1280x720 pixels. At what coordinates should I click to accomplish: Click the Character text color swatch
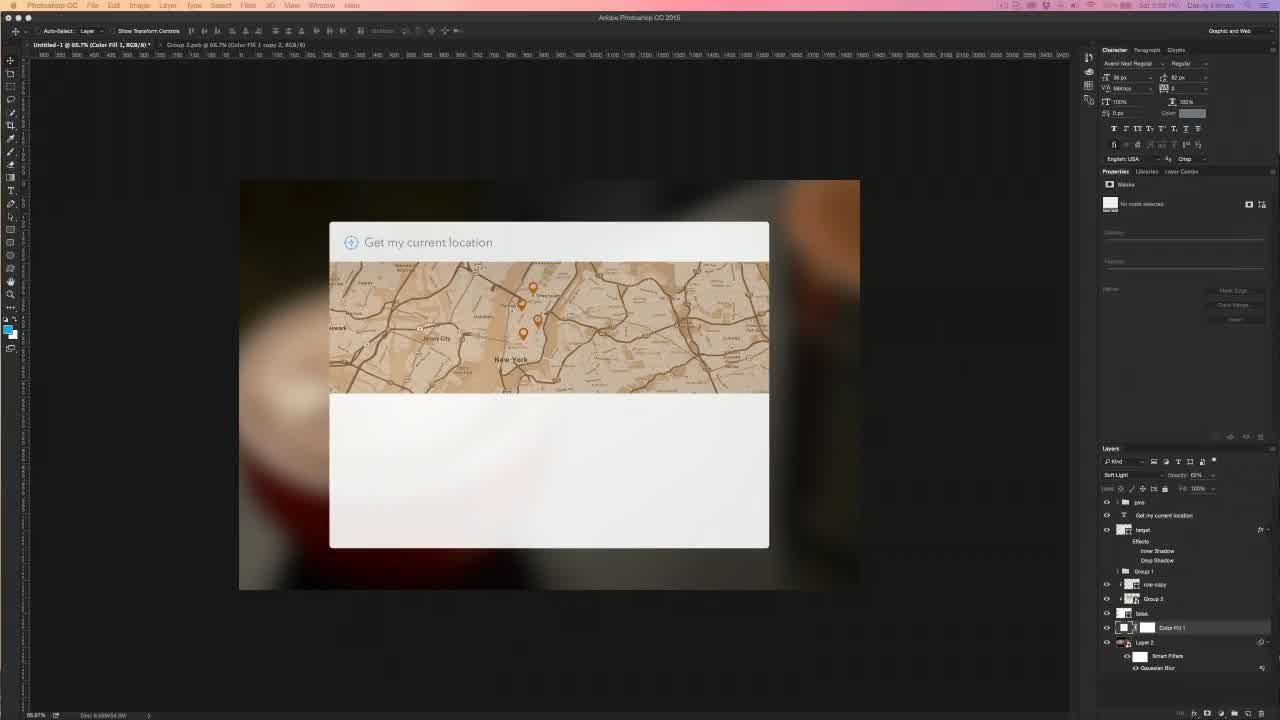1192,113
